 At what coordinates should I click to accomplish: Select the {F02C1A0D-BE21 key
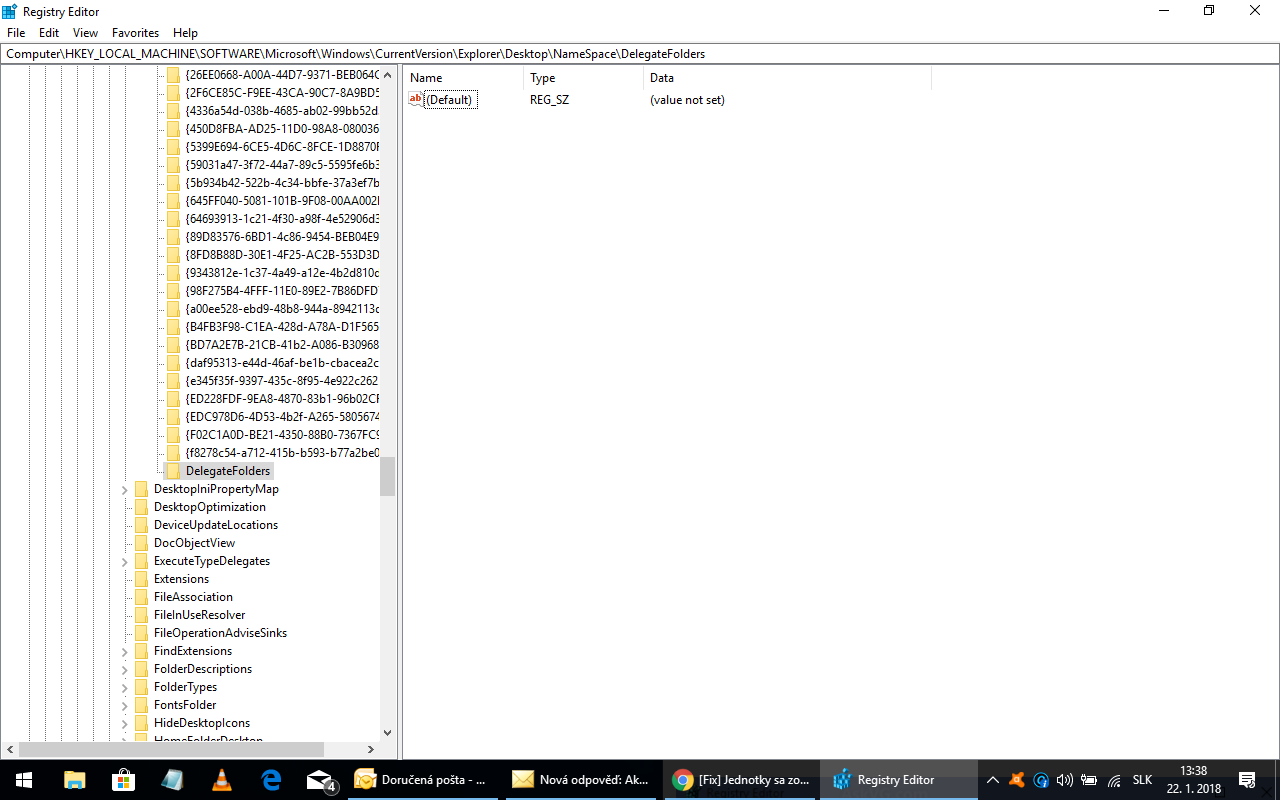[x=282, y=435]
